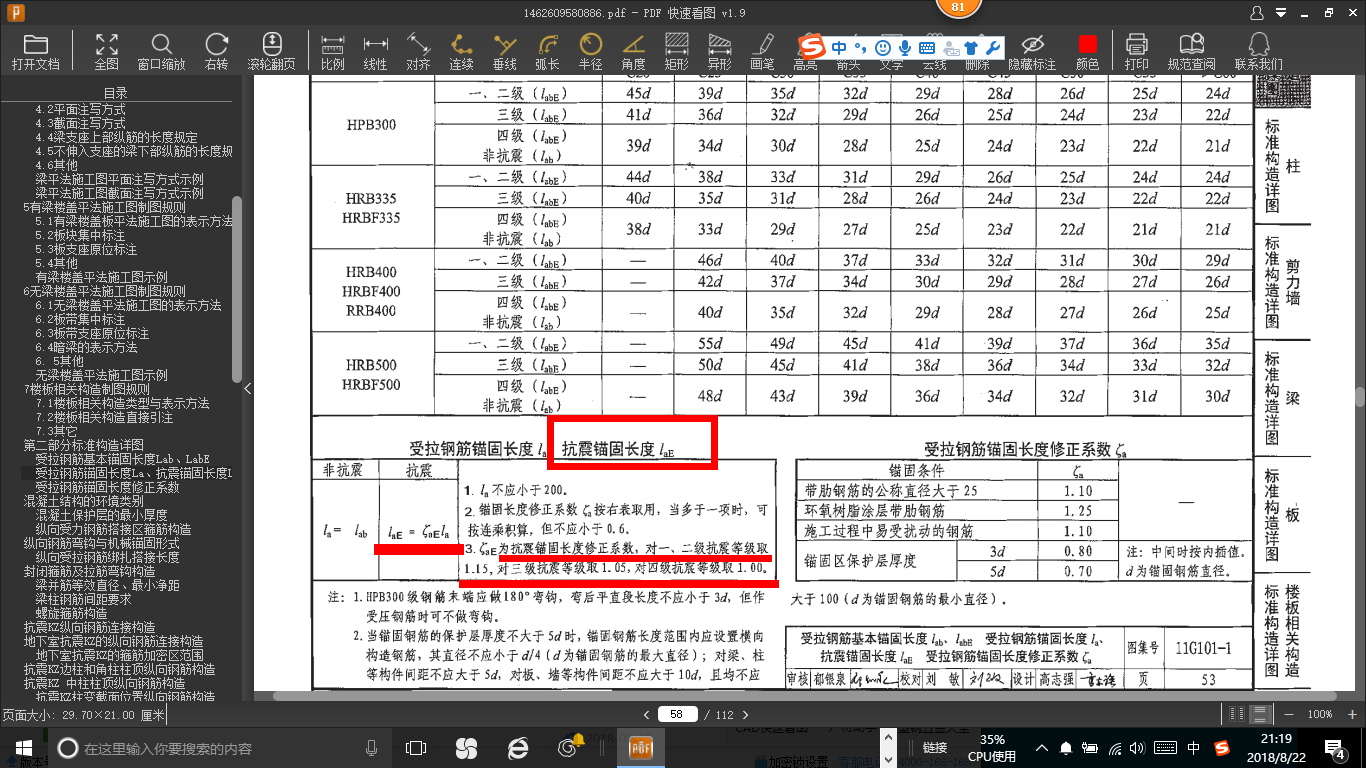Open bookmark 混凝土结构的环境类别
The image size is (1366, 768).
click(x=84, y=501)
